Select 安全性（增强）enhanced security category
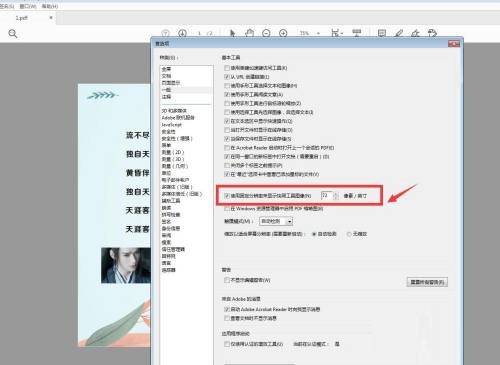The height and width of the screenshot is (365, 500). [x=177, y=138]
